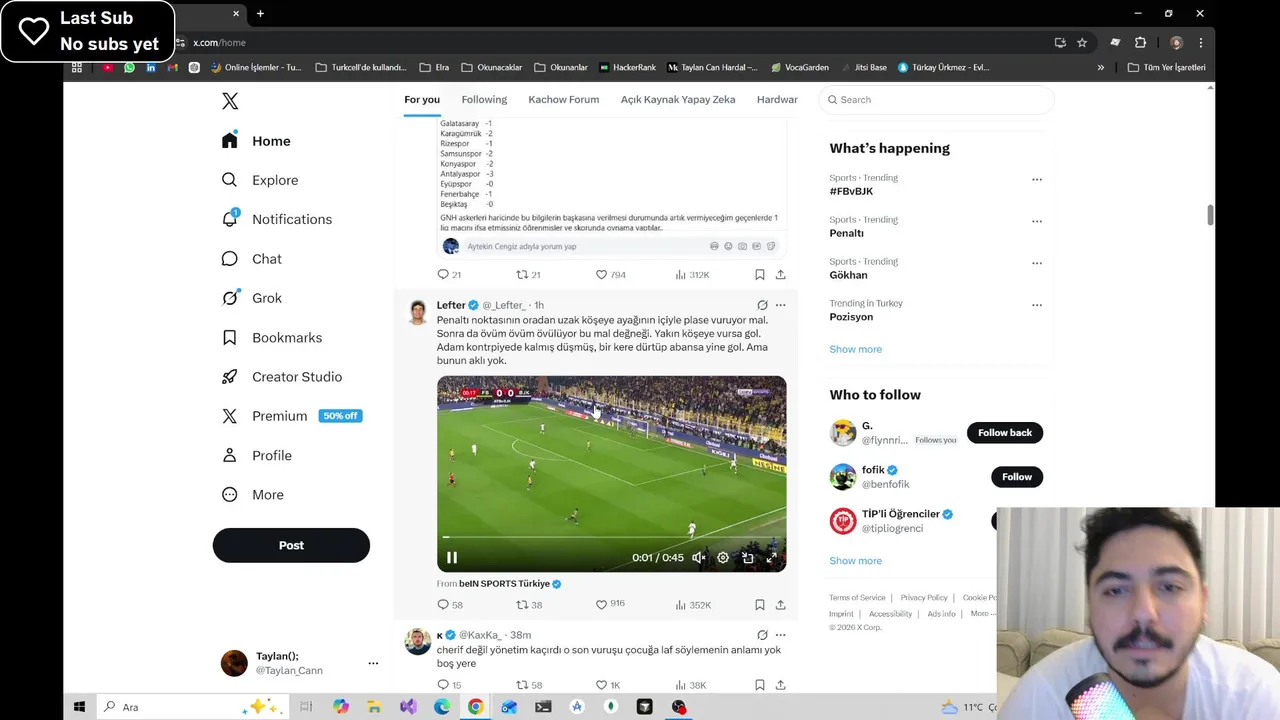
Task: Click the Post button
Action: click(291, 545)
